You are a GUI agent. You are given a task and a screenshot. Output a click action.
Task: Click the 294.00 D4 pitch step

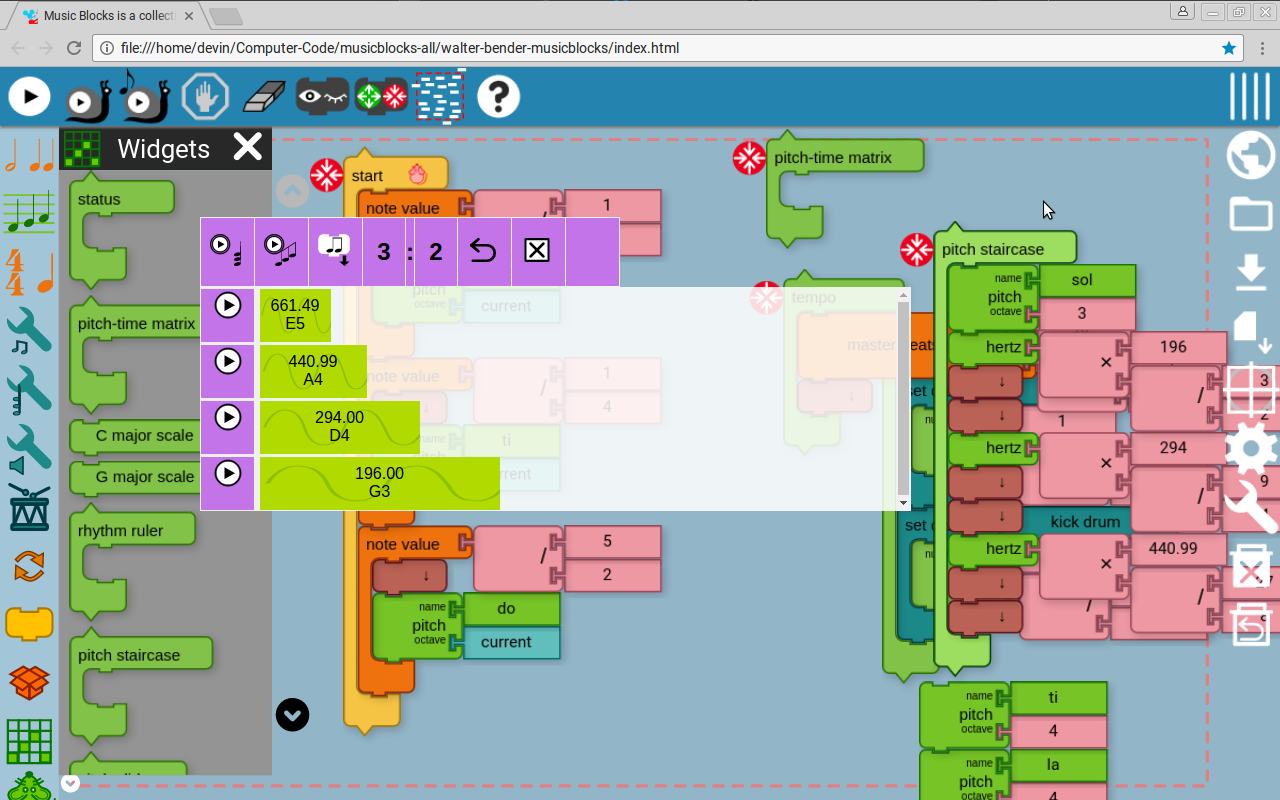click(x=339, y=427)
